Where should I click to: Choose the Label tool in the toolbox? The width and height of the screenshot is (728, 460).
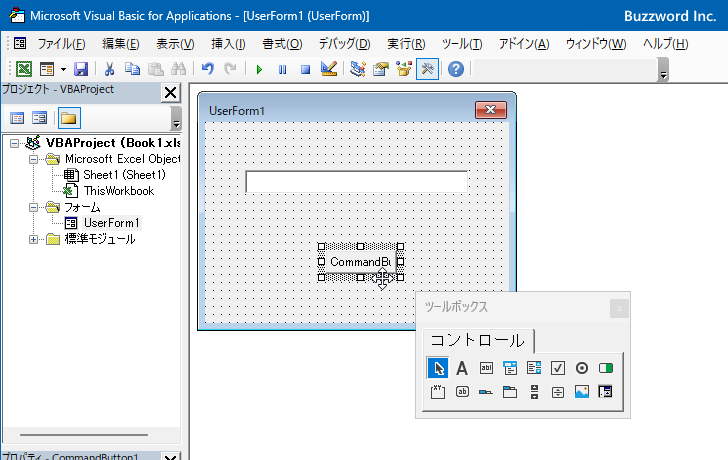(462, 368)
